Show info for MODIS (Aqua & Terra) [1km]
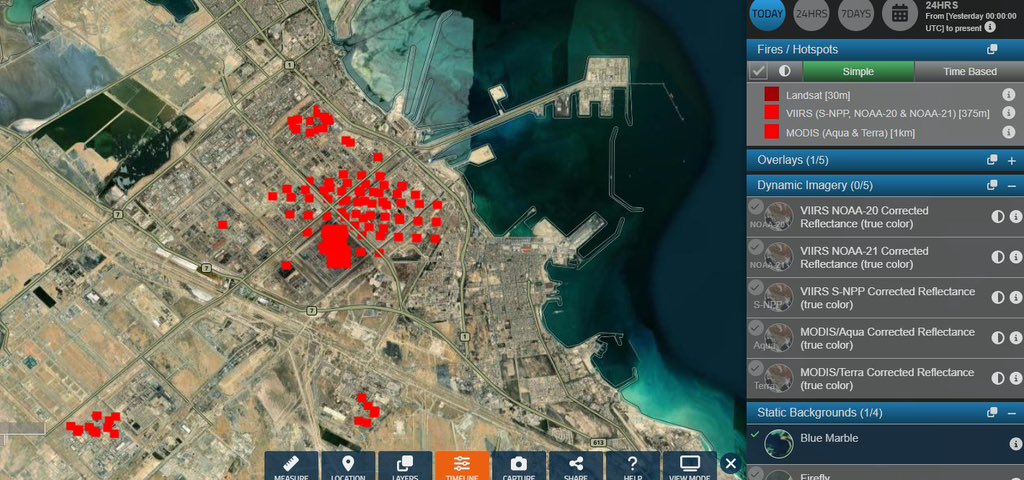Viewport: 1024px width, 480px height. coord(1010,132)
